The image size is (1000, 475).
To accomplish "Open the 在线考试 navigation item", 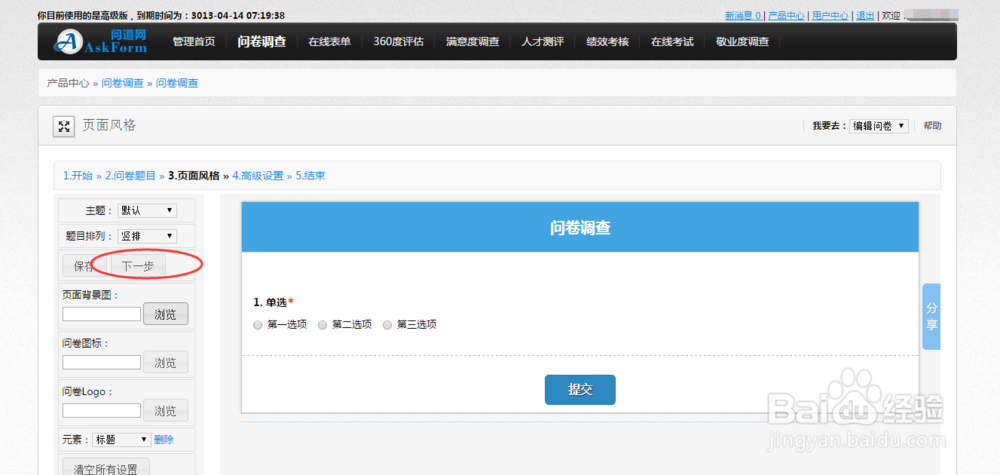I will (x=672, y=42).
